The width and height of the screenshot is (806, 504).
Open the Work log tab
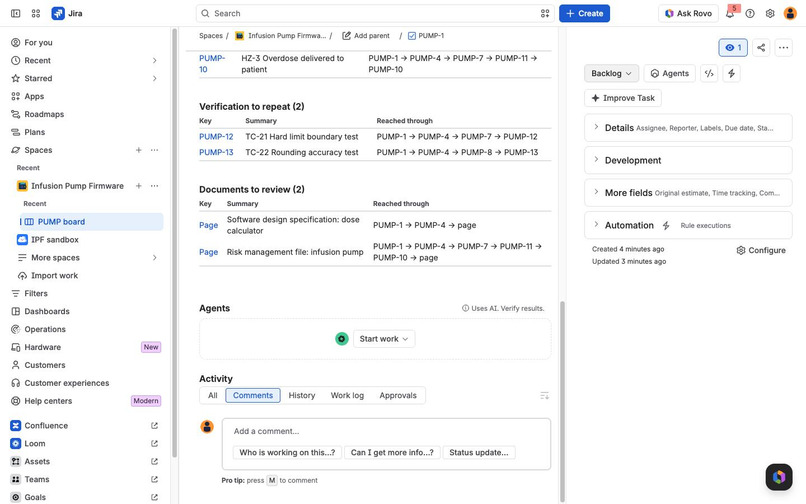coord(347,395)
